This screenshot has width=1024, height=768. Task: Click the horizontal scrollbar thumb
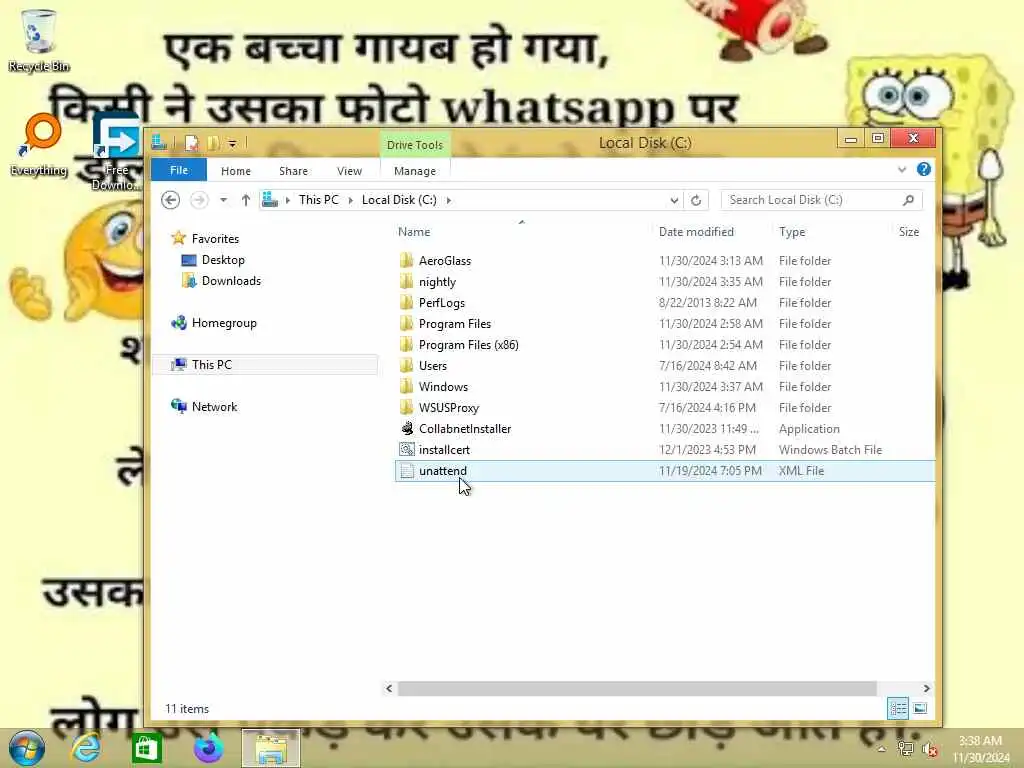tap(637, 688)
